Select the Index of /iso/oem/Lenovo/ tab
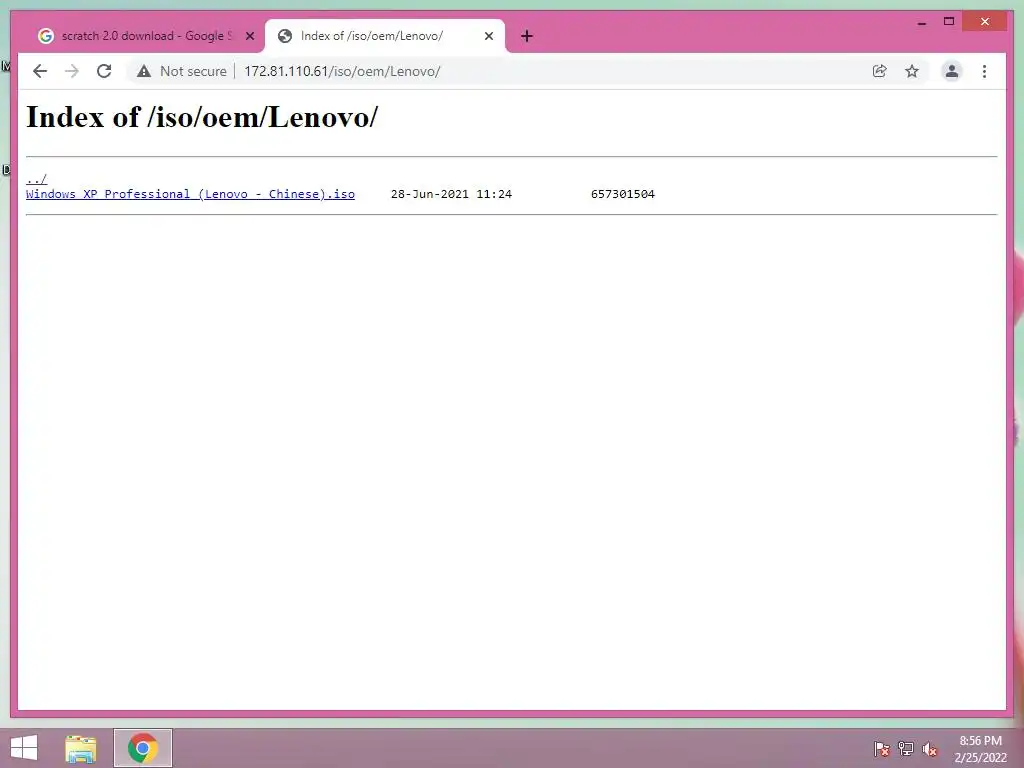Image resolution: width=1024 pixels, height=768 pixels. tap(385, 36)
